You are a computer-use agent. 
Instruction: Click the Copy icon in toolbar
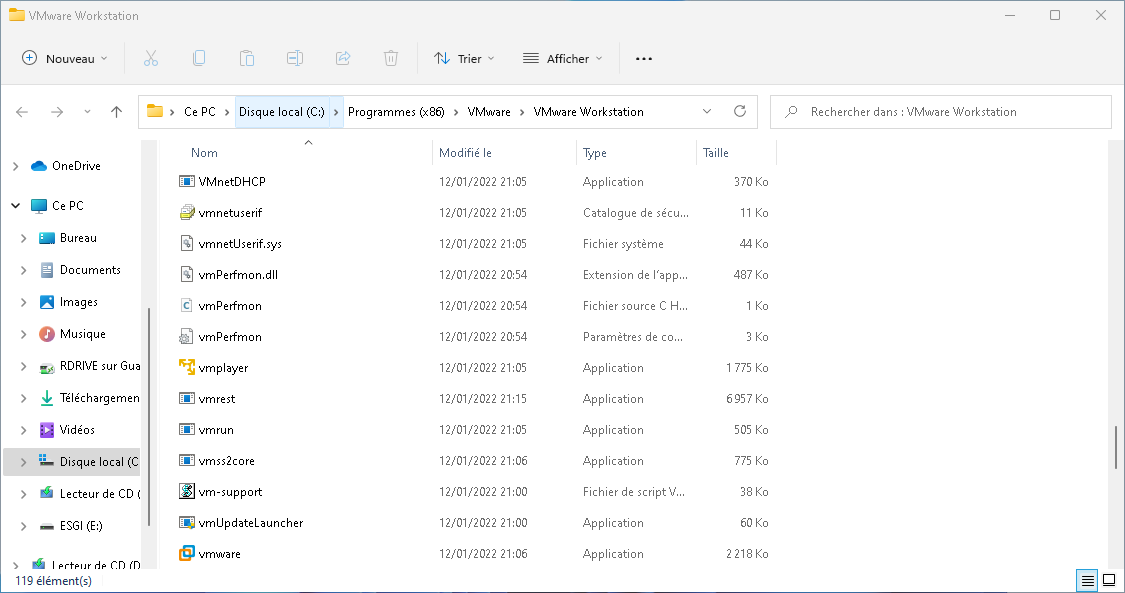[x=199, y=59]
